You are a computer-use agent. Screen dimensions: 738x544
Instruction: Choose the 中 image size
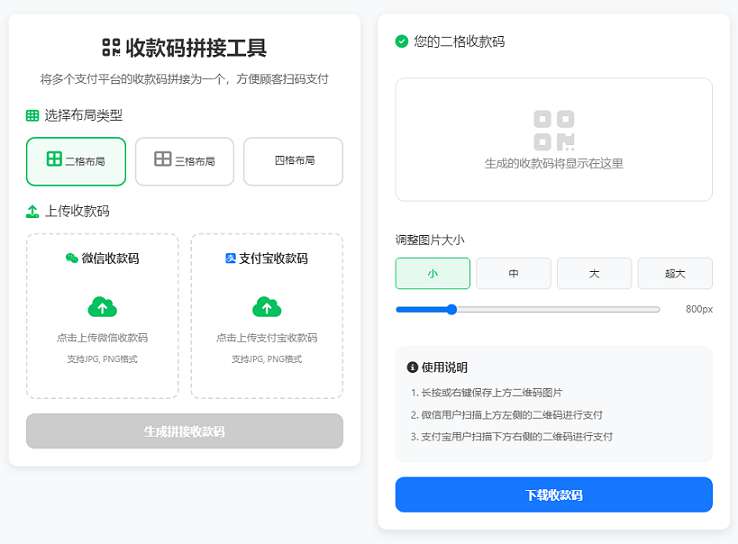click(x=513, y=273)
